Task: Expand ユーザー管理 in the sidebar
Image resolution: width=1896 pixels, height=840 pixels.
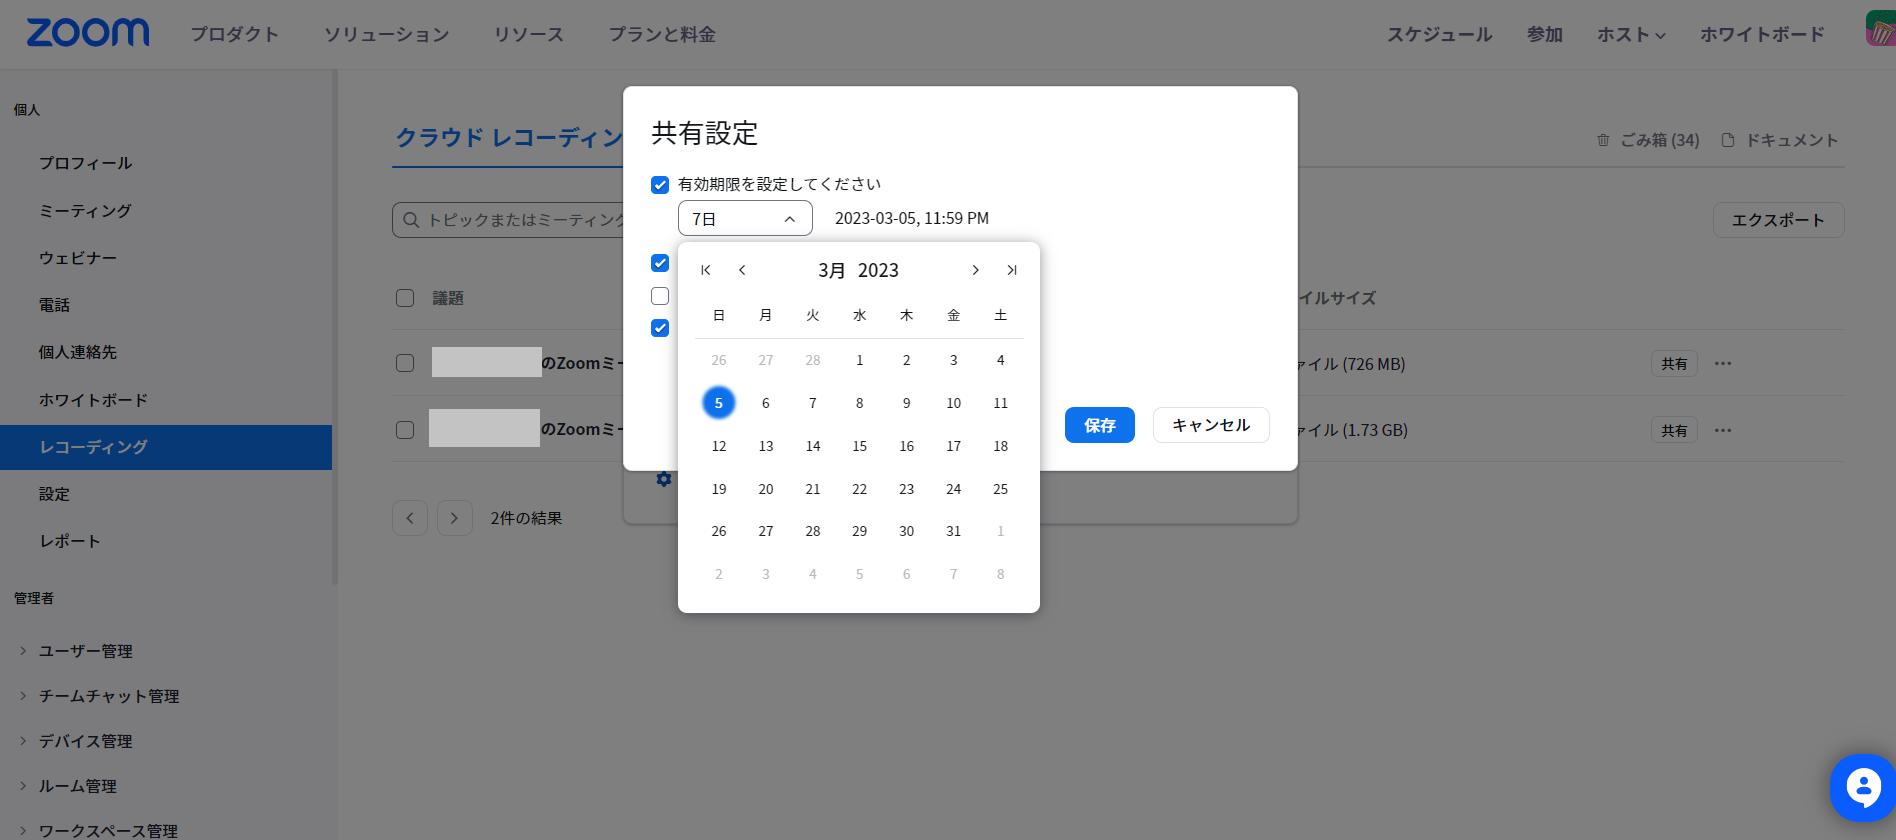Action: tap(85, 651)
